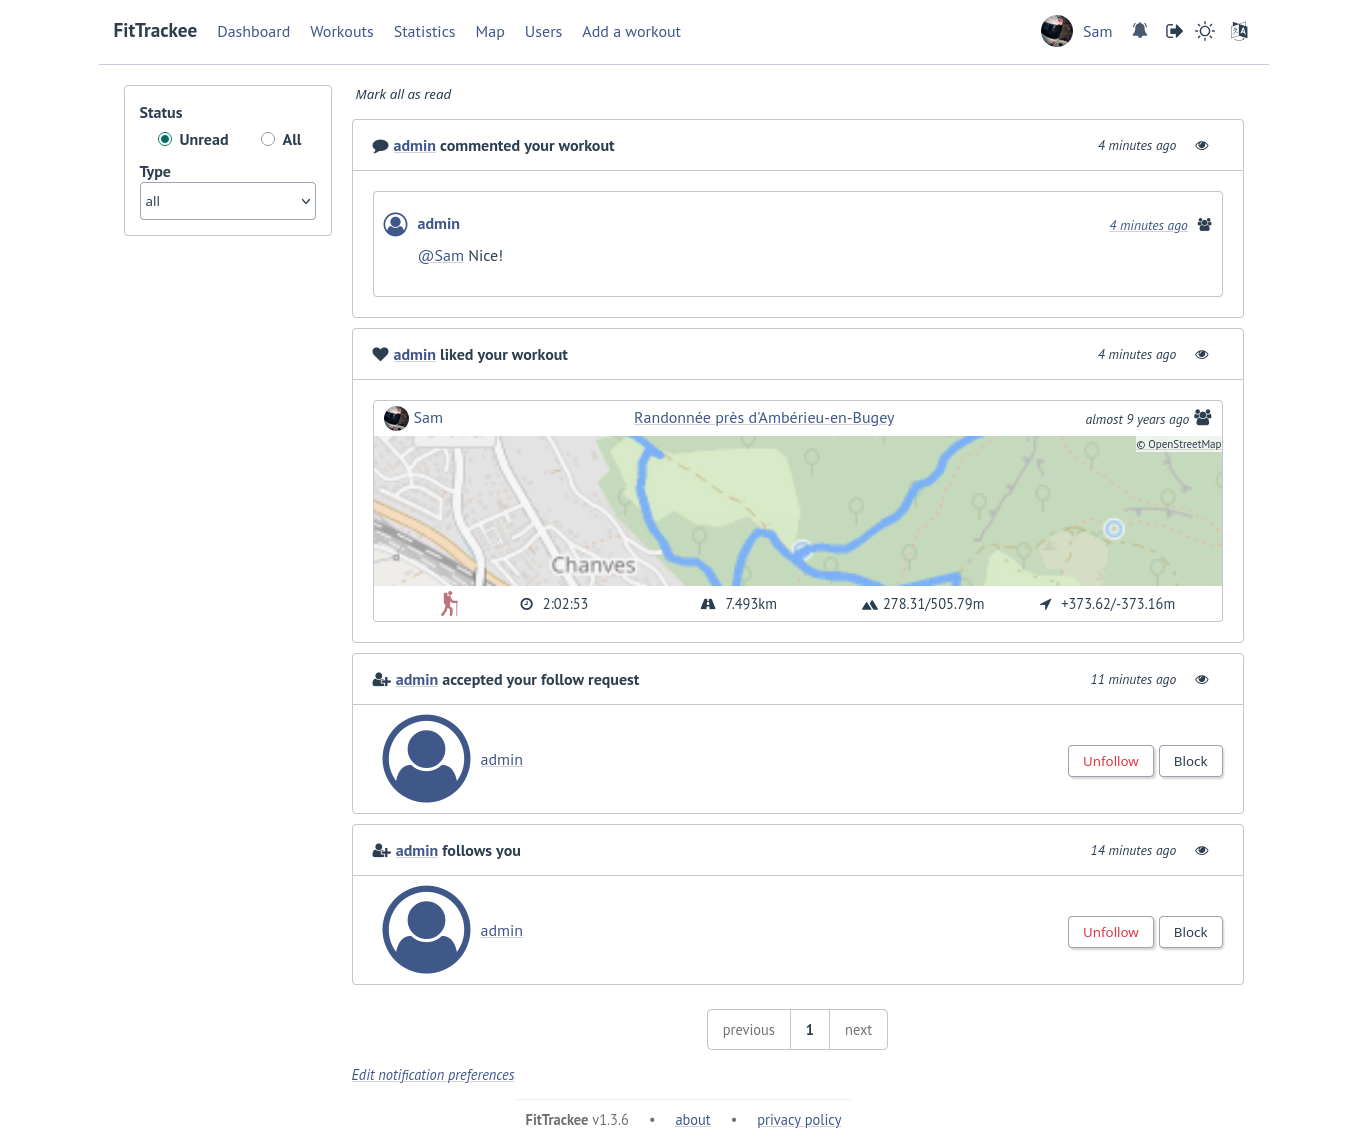1367x1139 pixels.
Task: Open the 'privacy policy' footer link
Action: tap(799, 1120)
